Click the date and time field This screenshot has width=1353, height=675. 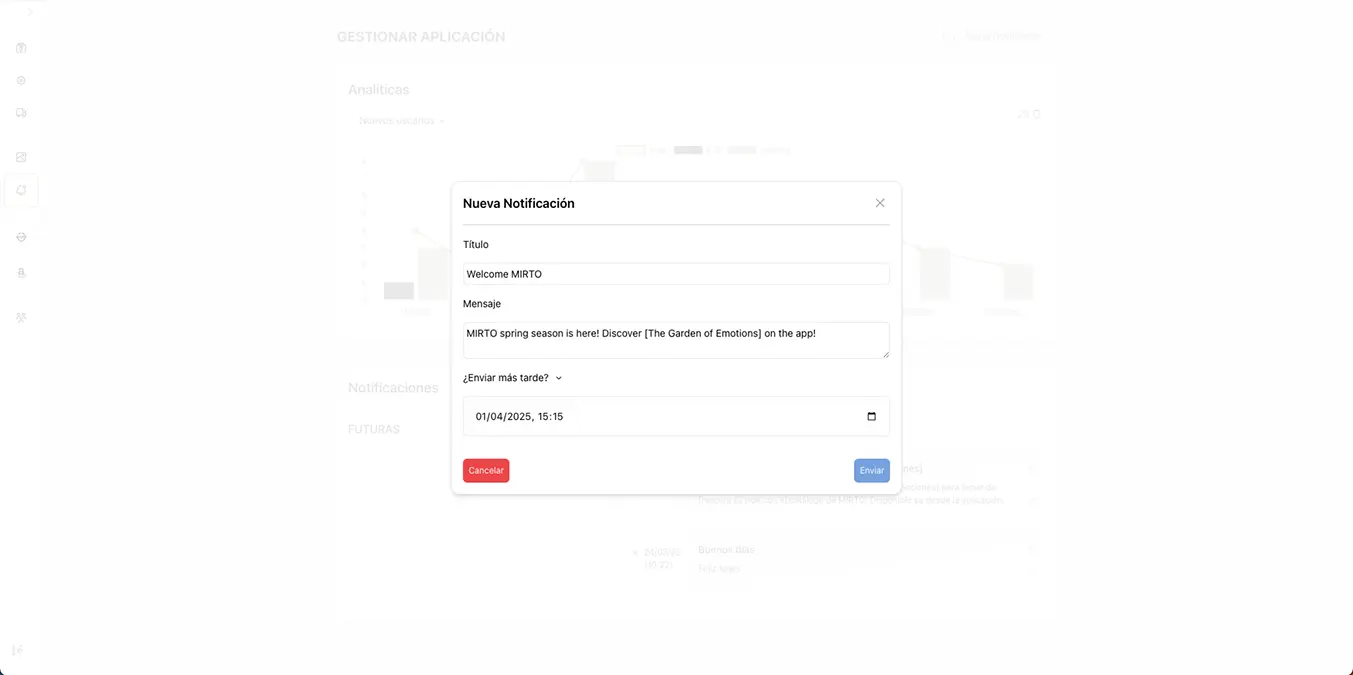tap(676, 416)
